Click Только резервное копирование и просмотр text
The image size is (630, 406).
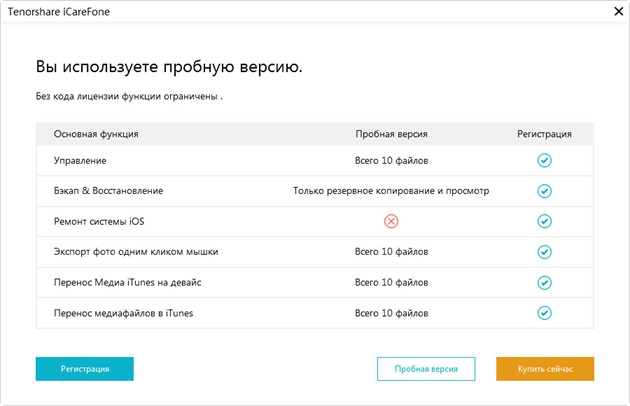click(x=391, y=191)
